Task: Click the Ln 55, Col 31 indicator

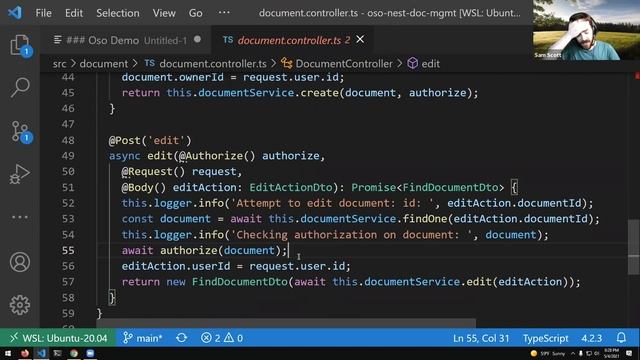Action: point(481,338)
